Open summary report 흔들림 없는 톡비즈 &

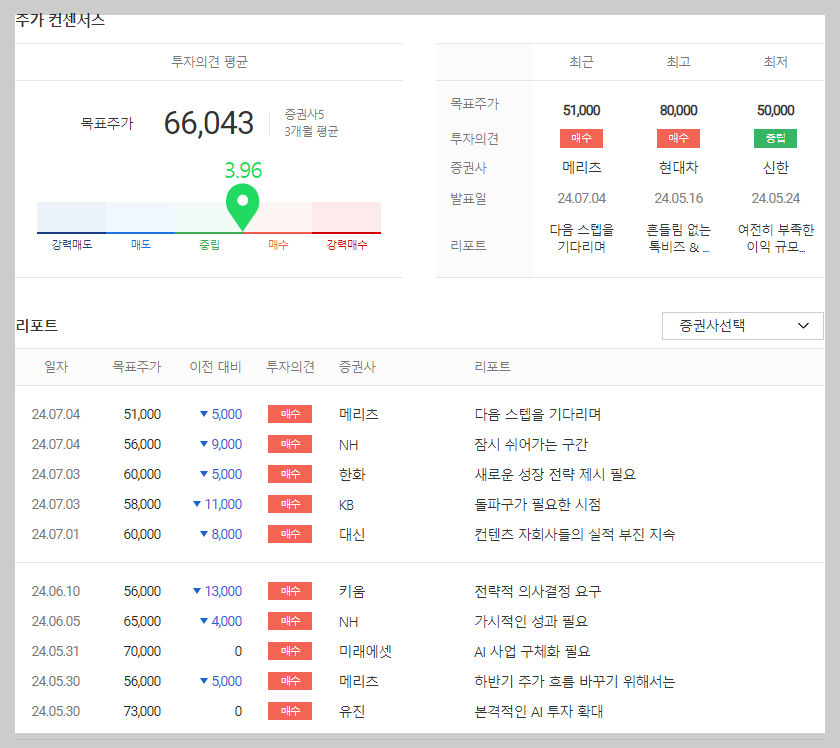pyautogui.click(x=678, y=238)
